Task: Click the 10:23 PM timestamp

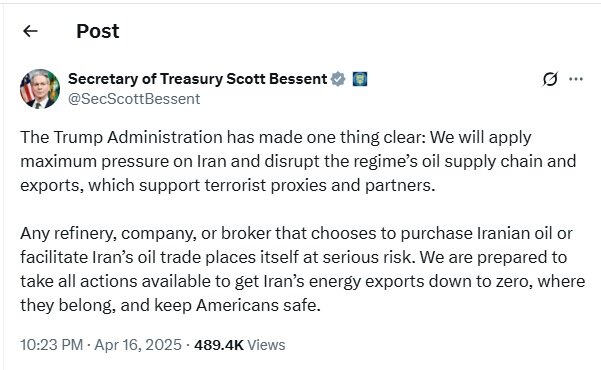Action: [x=51, y=345]
